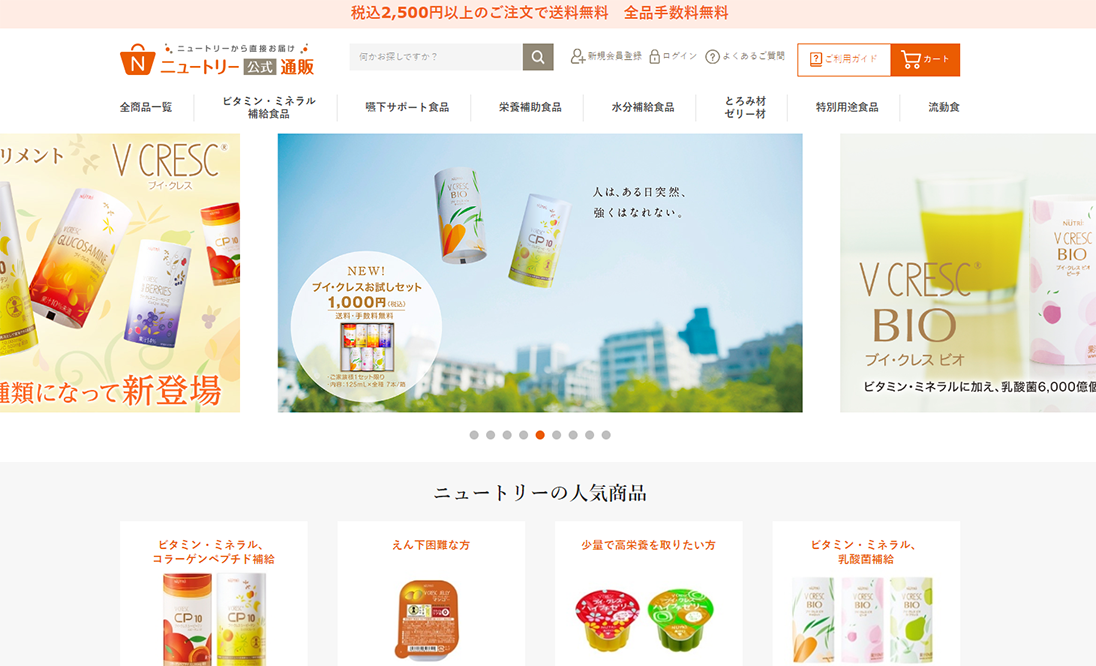
Task: Open よくあるご質問 FAQ link
Action: click(x=745, y=56)
